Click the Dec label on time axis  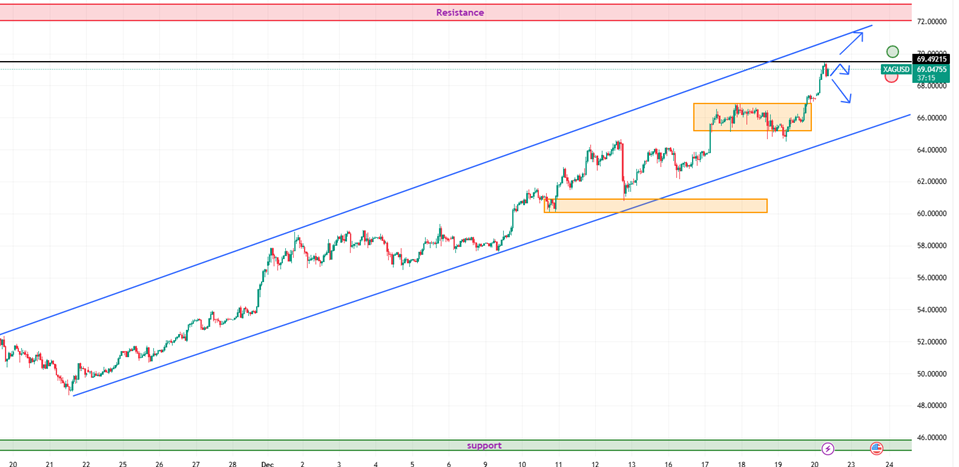266,464
